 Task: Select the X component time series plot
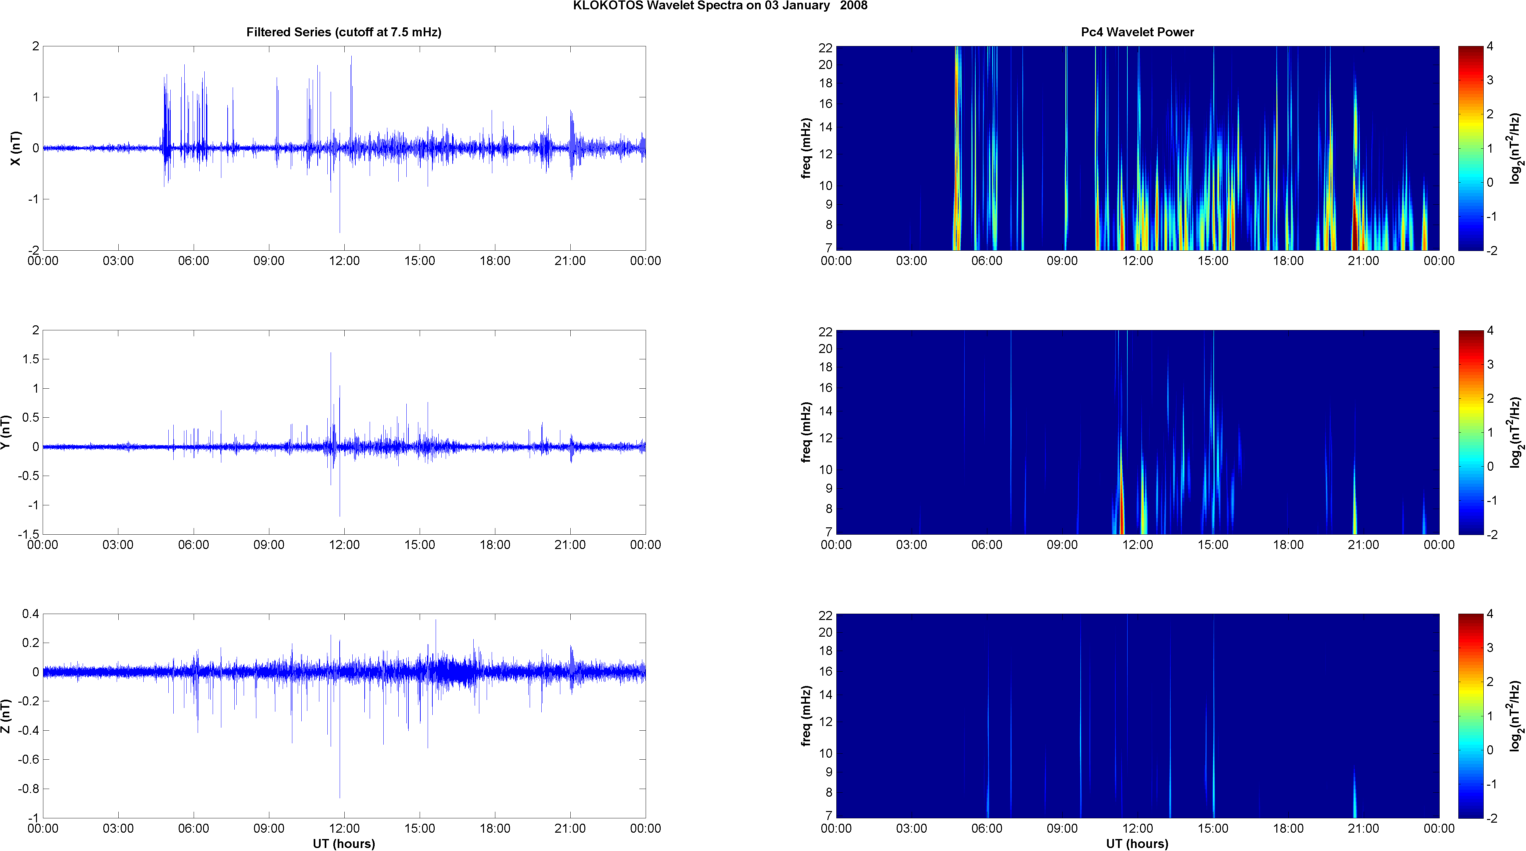[x=343, y=148]
